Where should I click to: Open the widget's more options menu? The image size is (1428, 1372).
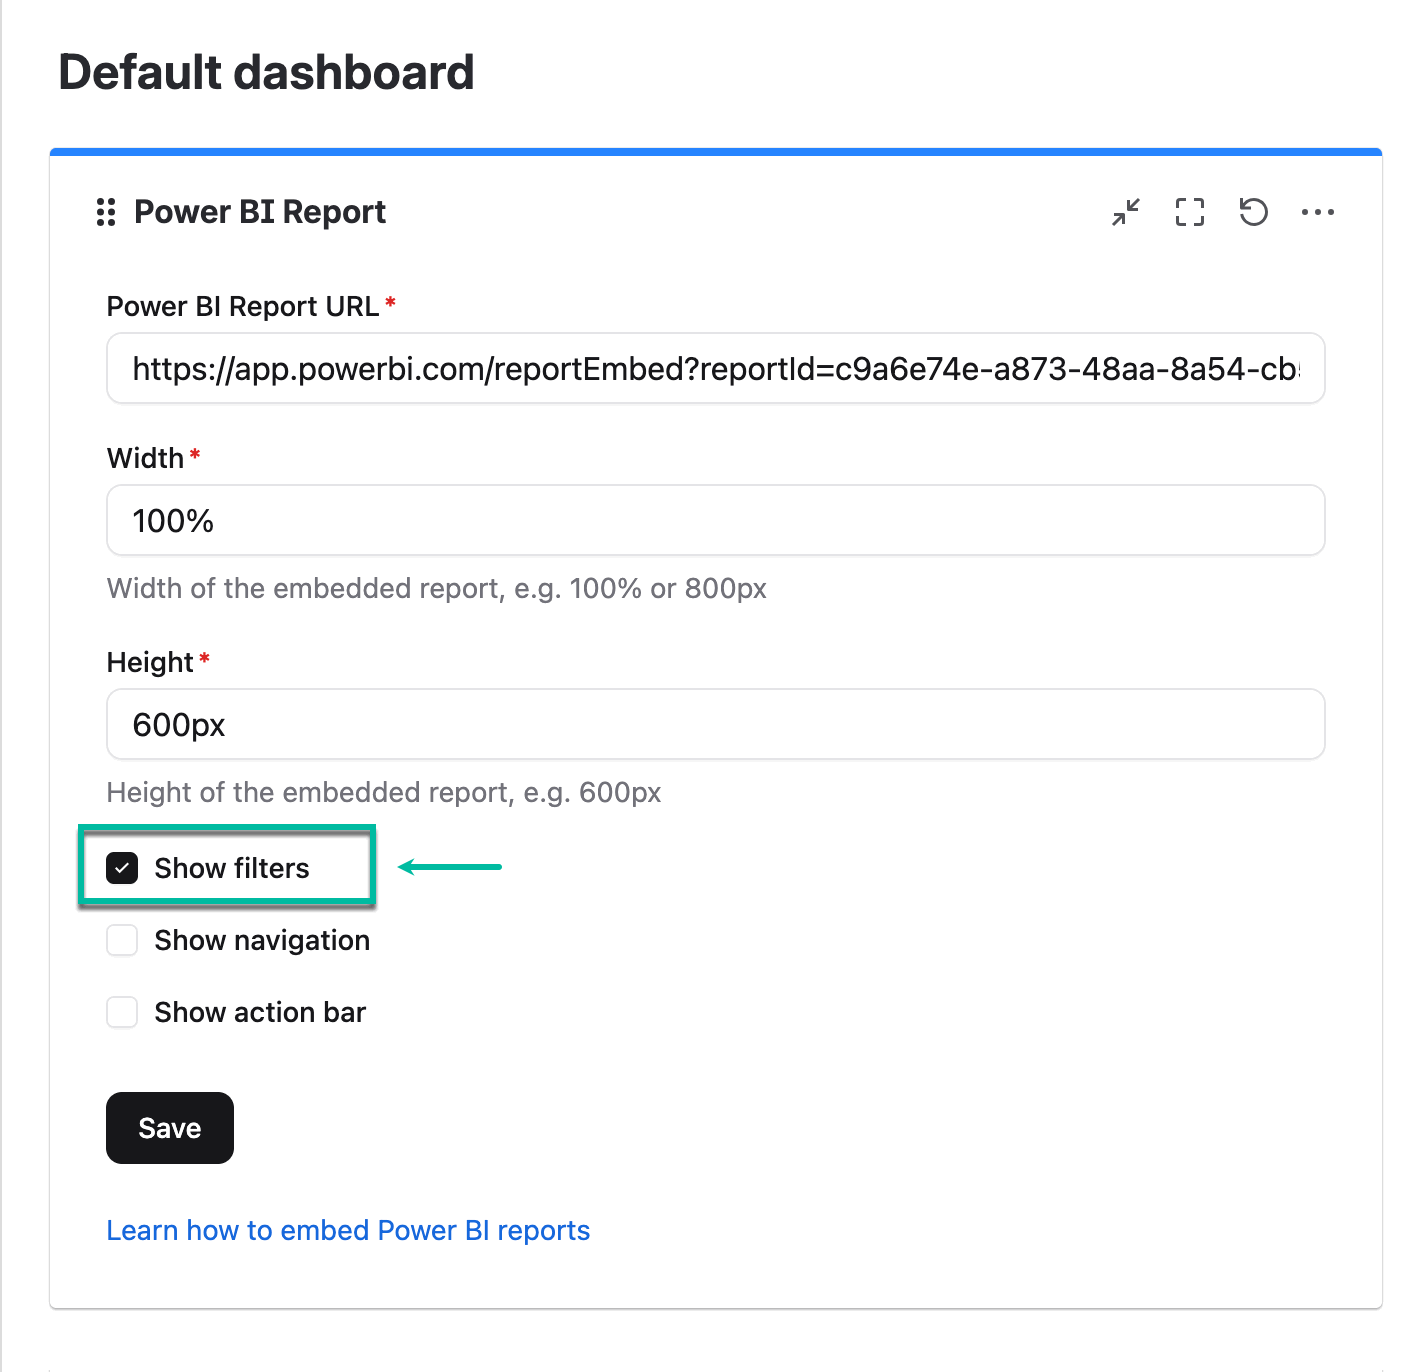[1317, 212]
